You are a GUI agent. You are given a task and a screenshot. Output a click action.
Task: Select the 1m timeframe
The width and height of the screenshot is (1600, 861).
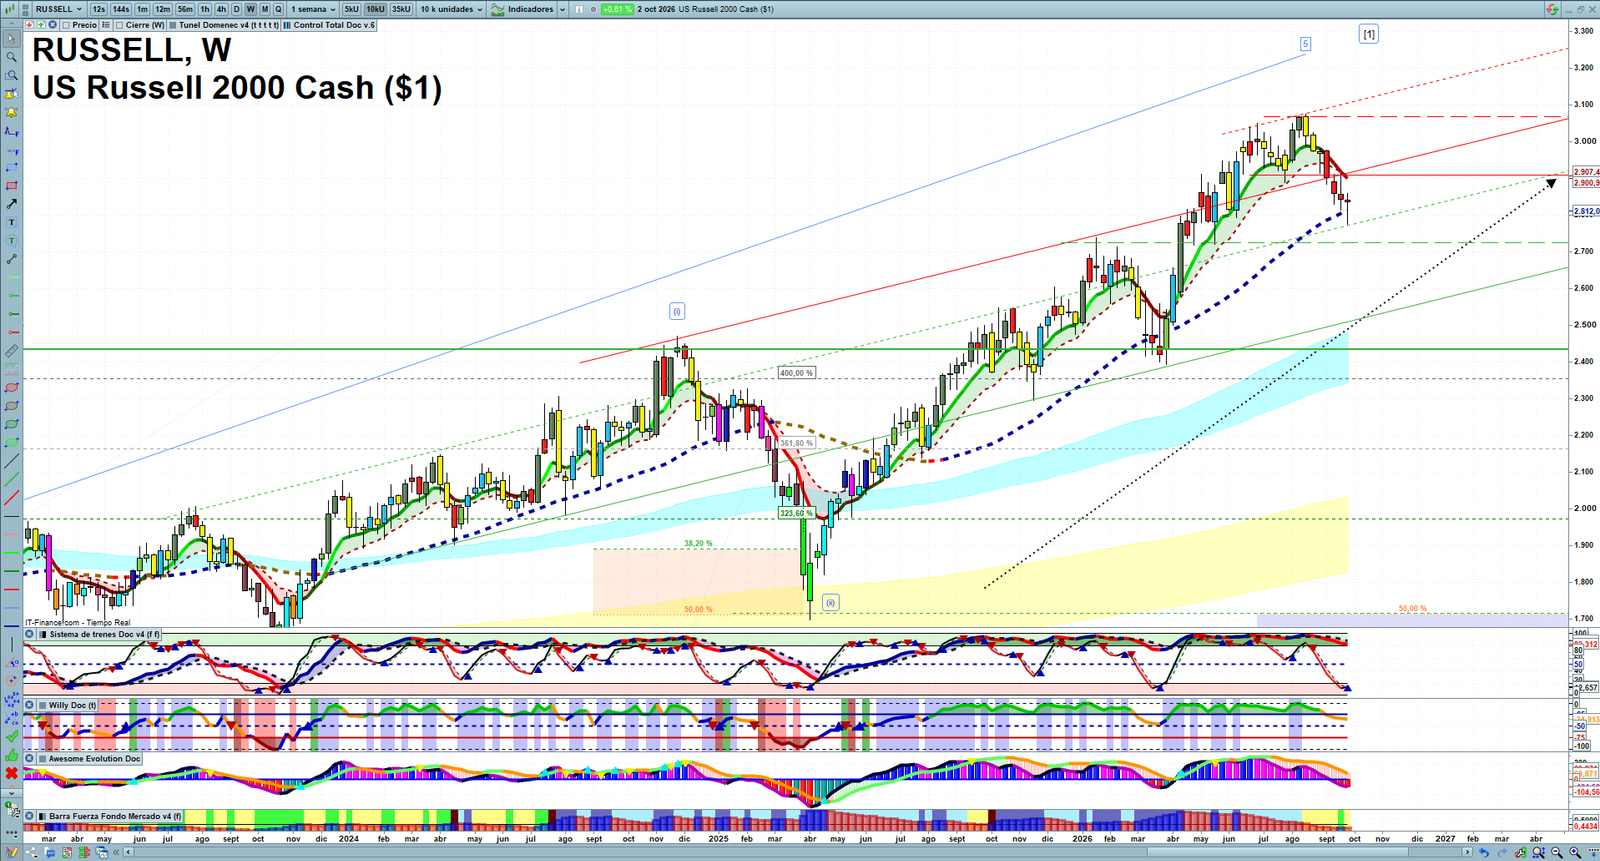click(142, 9)
